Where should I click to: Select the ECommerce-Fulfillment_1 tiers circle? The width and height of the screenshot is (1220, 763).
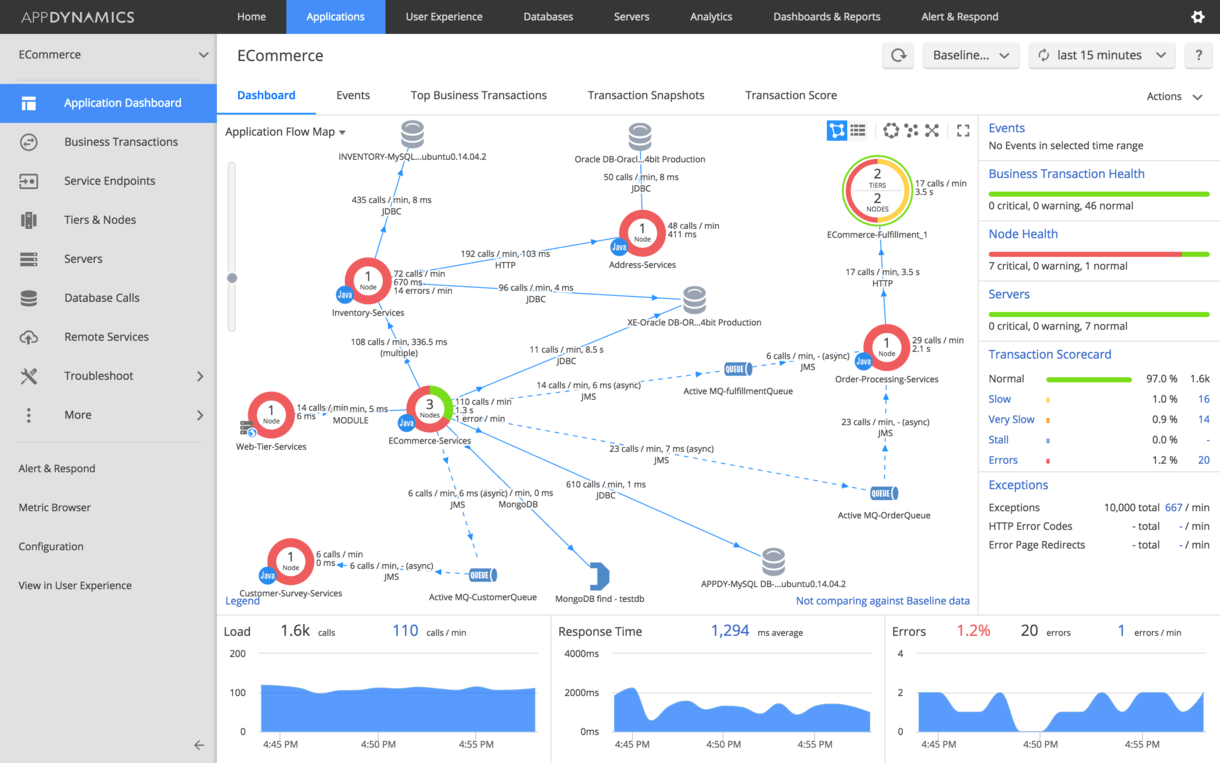pyautogui.click(x=877, y=191)
